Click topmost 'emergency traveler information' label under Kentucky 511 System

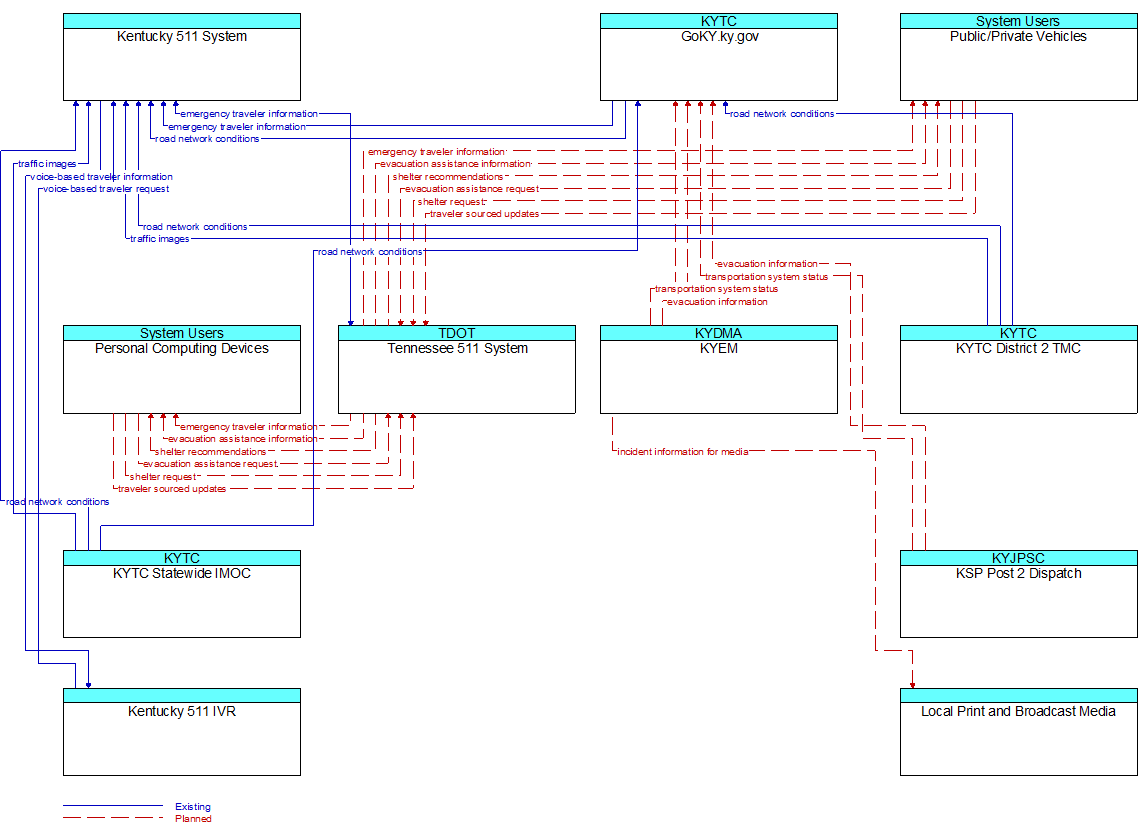249,114
